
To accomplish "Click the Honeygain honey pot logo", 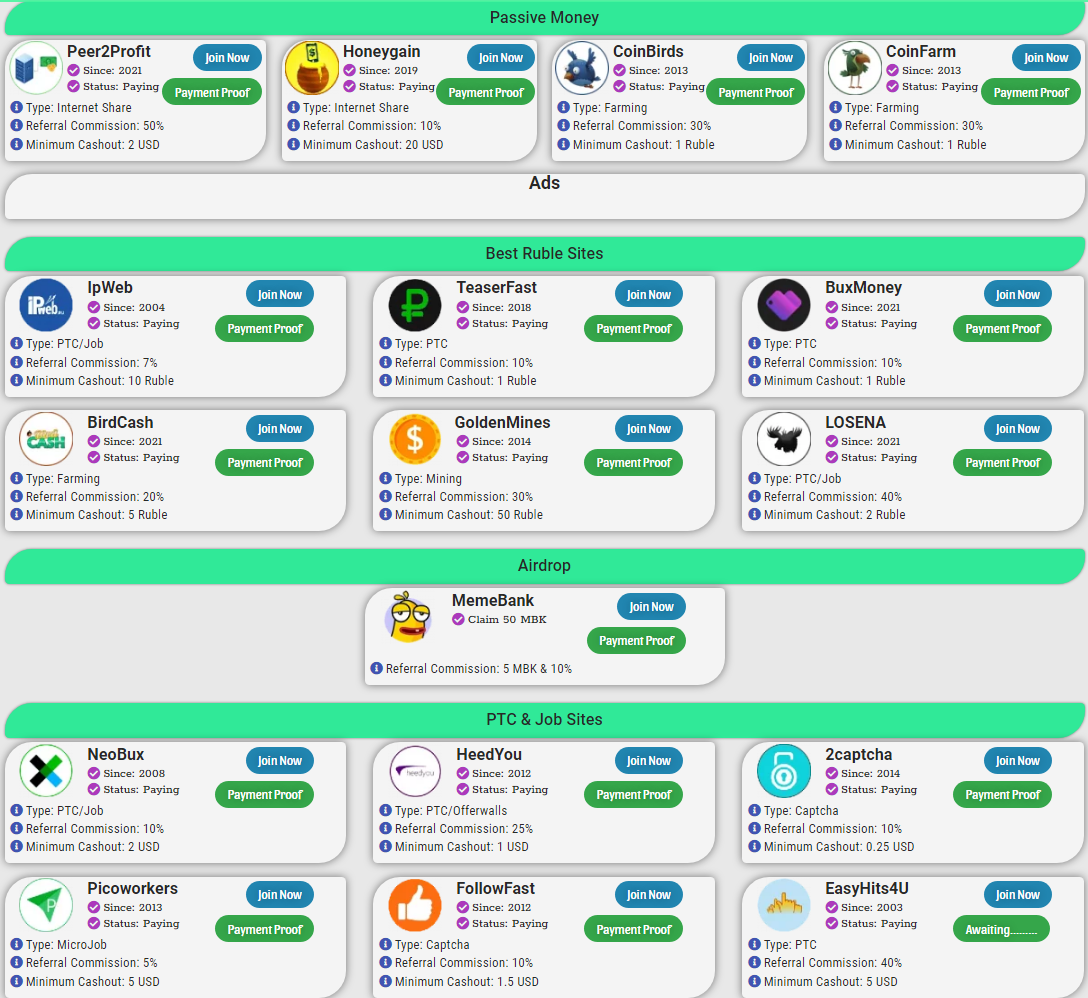I will click(x=312, y=68).
